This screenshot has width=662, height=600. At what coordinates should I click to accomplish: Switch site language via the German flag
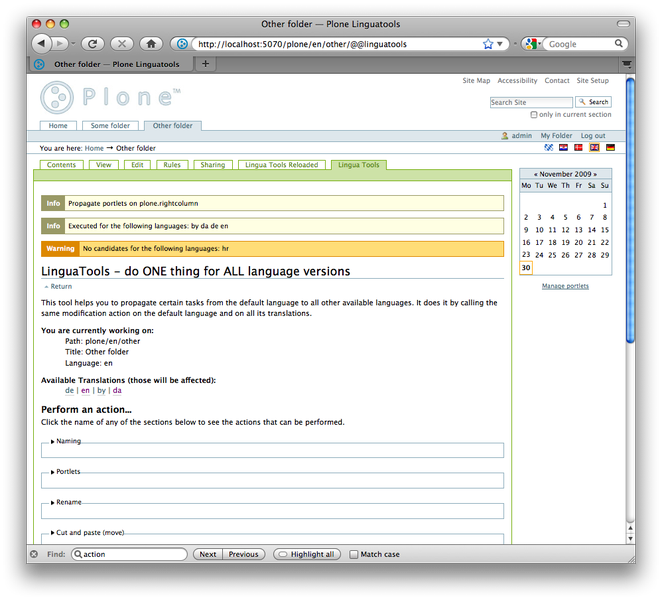click(610, 148)
